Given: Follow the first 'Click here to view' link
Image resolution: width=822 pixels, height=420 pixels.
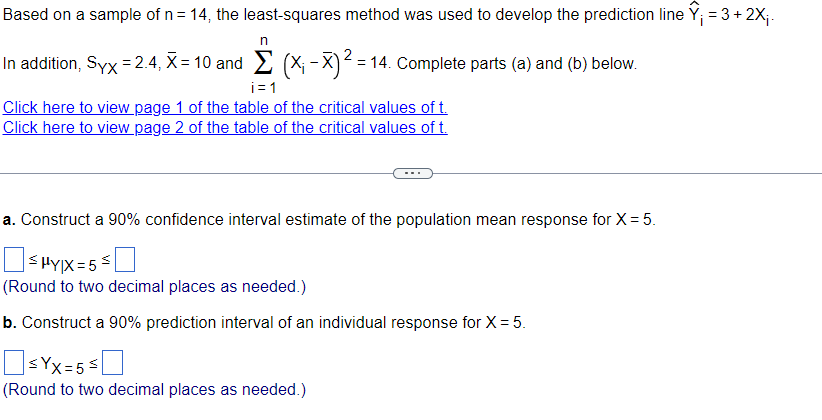Looking at the screenshot, I should (225, 107).
